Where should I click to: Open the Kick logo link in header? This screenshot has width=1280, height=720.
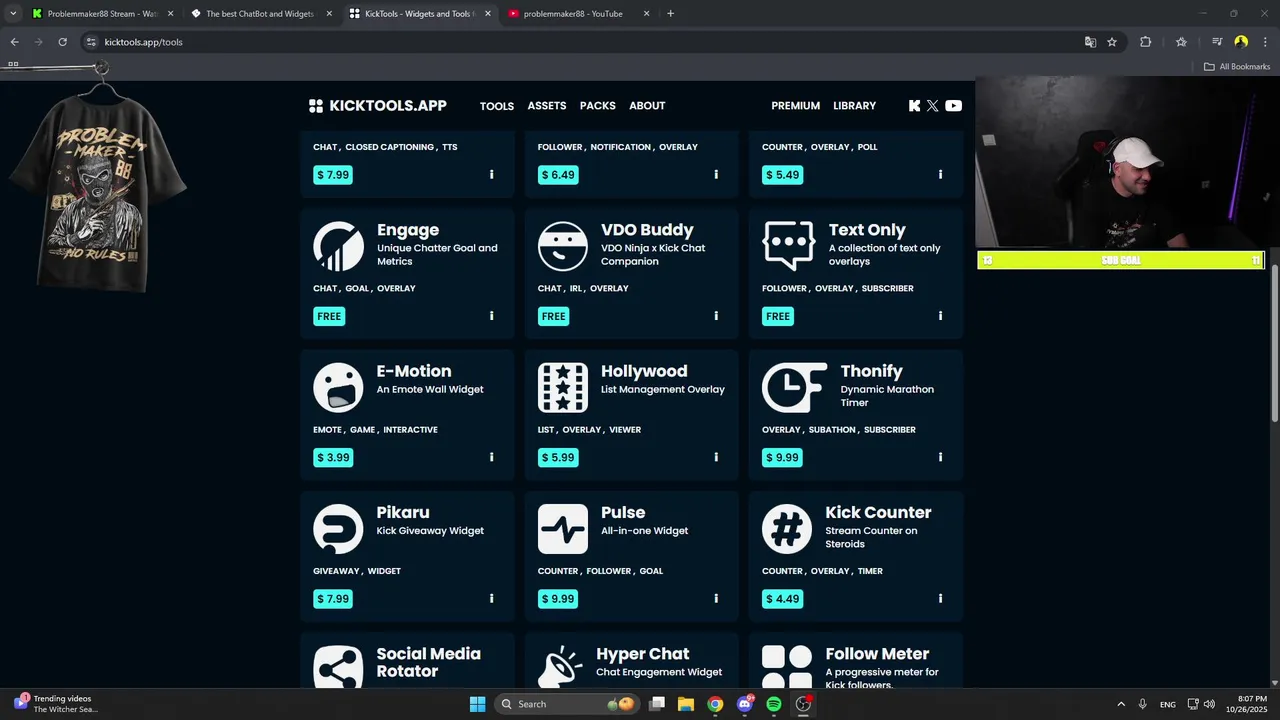(x=914, y=106)
